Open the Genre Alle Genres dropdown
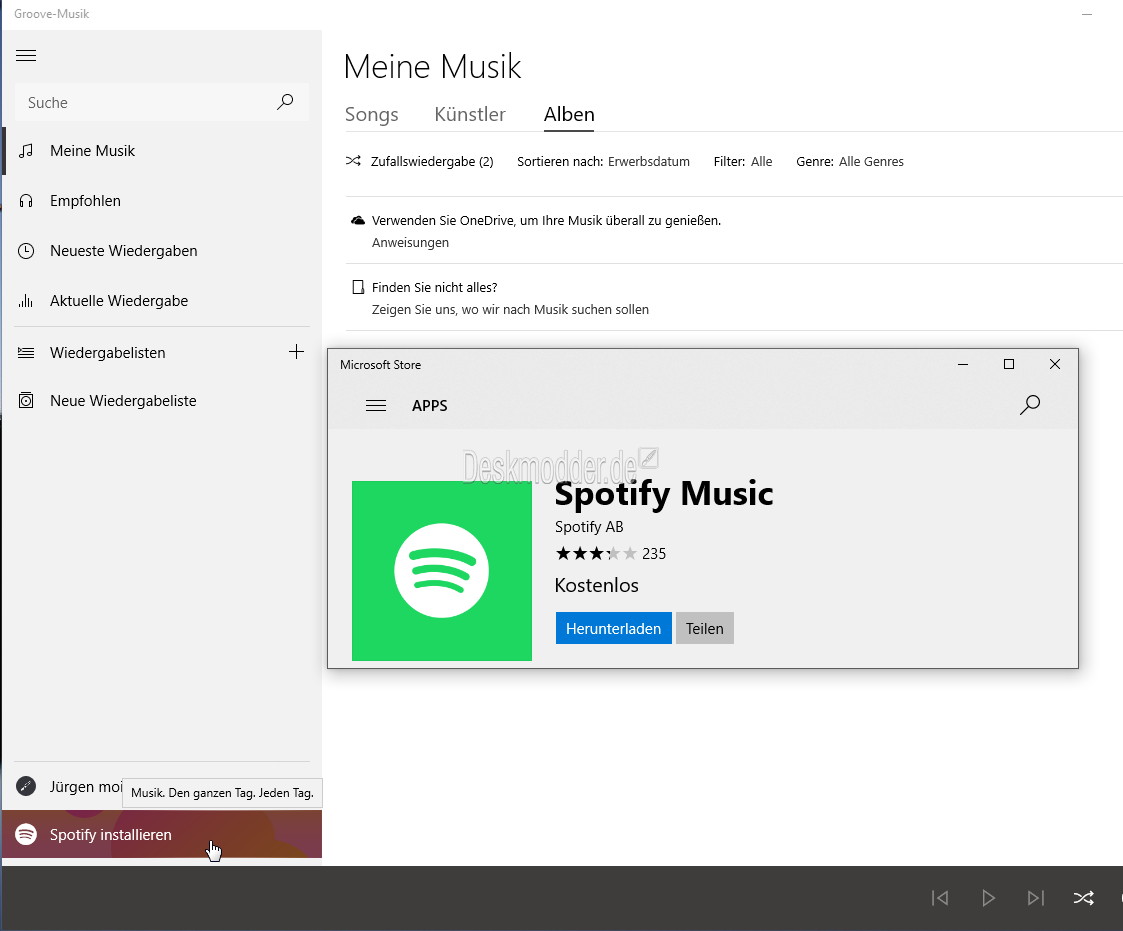This screenshot has height=931, width=1123. (849, 162)
